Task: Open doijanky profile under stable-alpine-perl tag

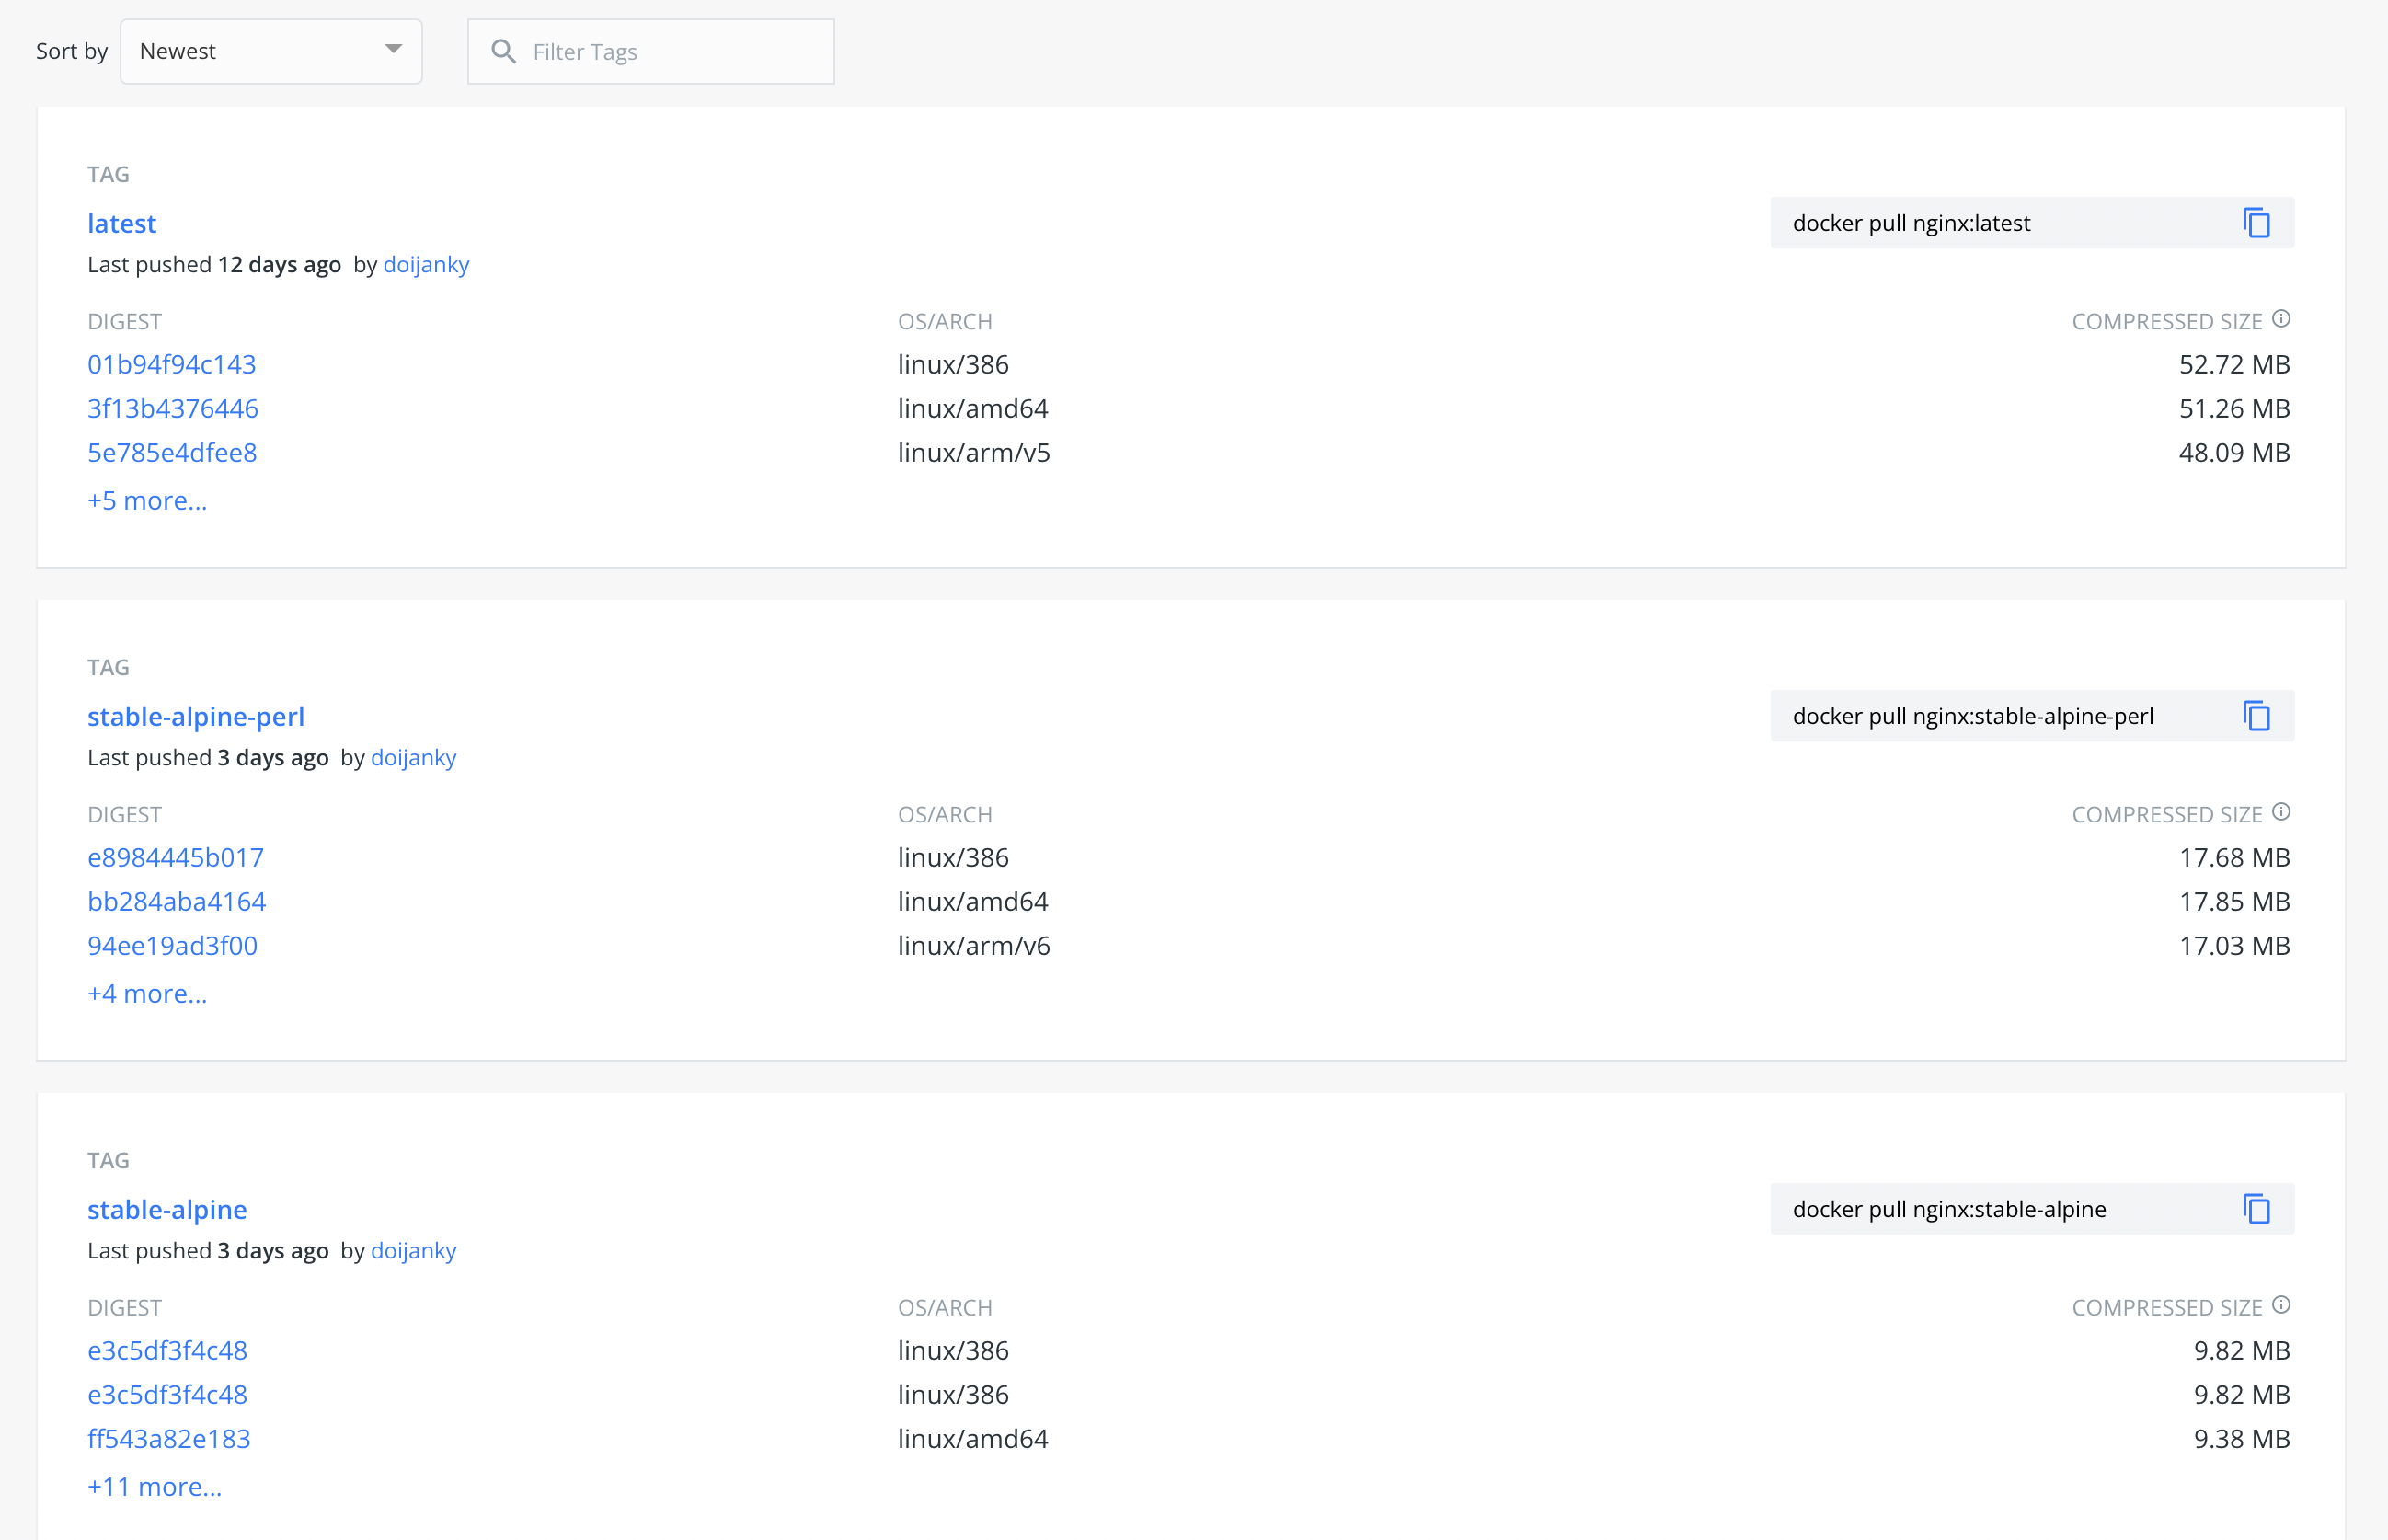Action: 414,757
